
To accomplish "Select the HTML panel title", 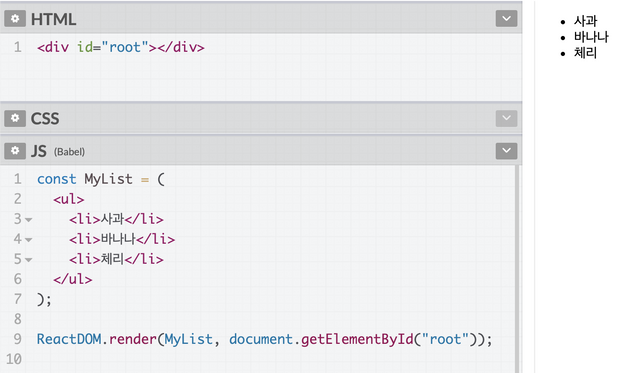I will point(53,19).
